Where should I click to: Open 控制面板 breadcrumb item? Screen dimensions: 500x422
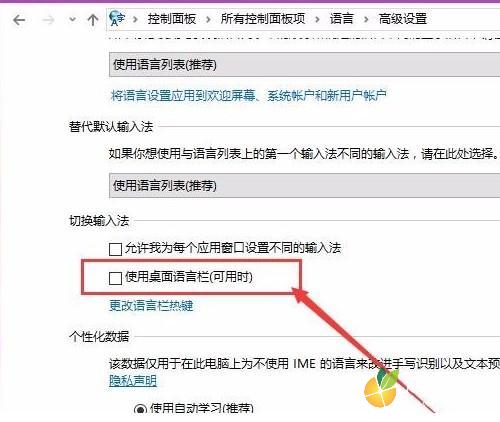click(x=172, y=19)
